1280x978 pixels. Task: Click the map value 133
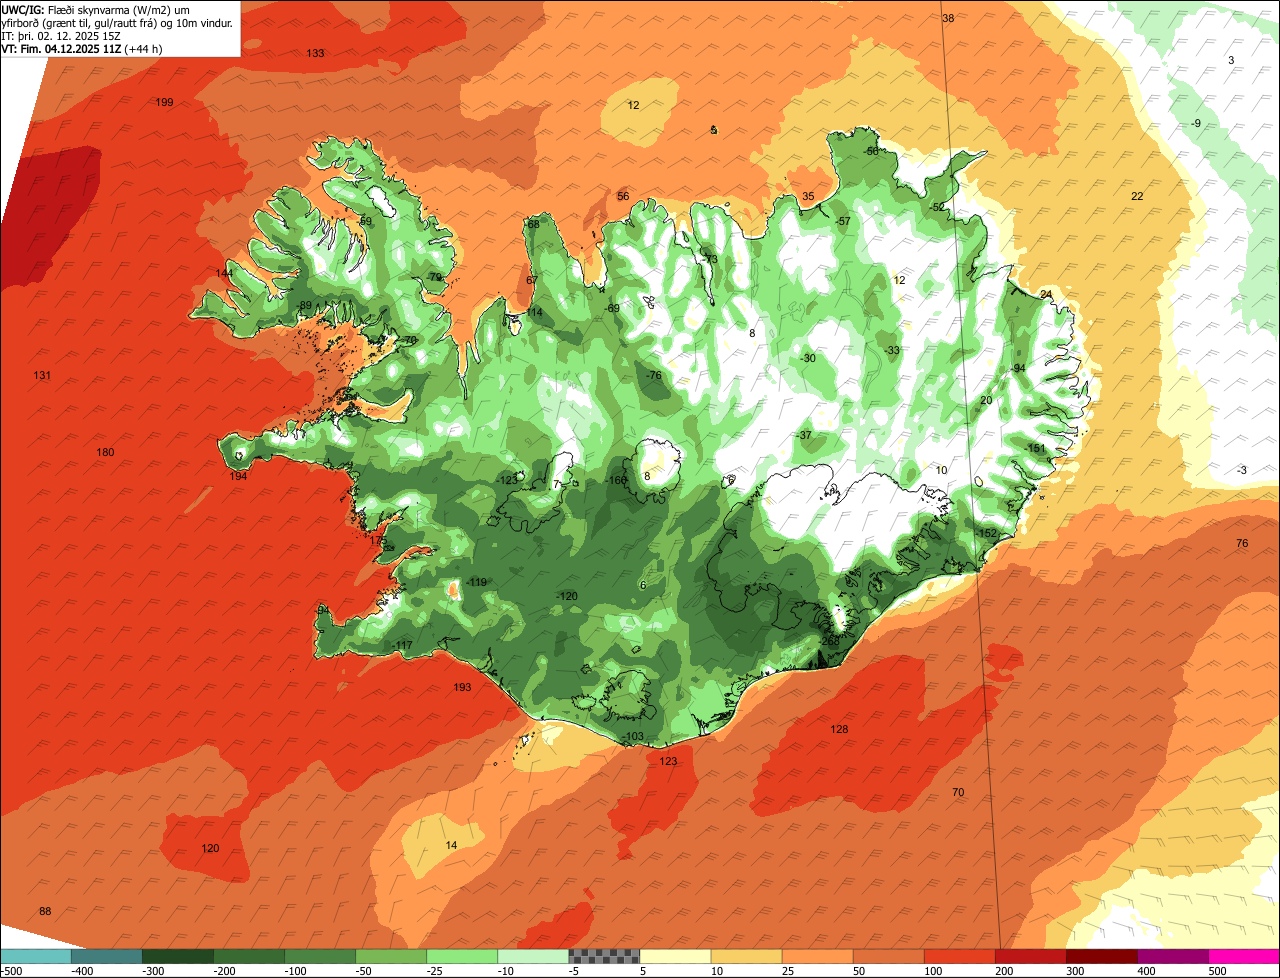pyautogui.click(x=315, y=53)
